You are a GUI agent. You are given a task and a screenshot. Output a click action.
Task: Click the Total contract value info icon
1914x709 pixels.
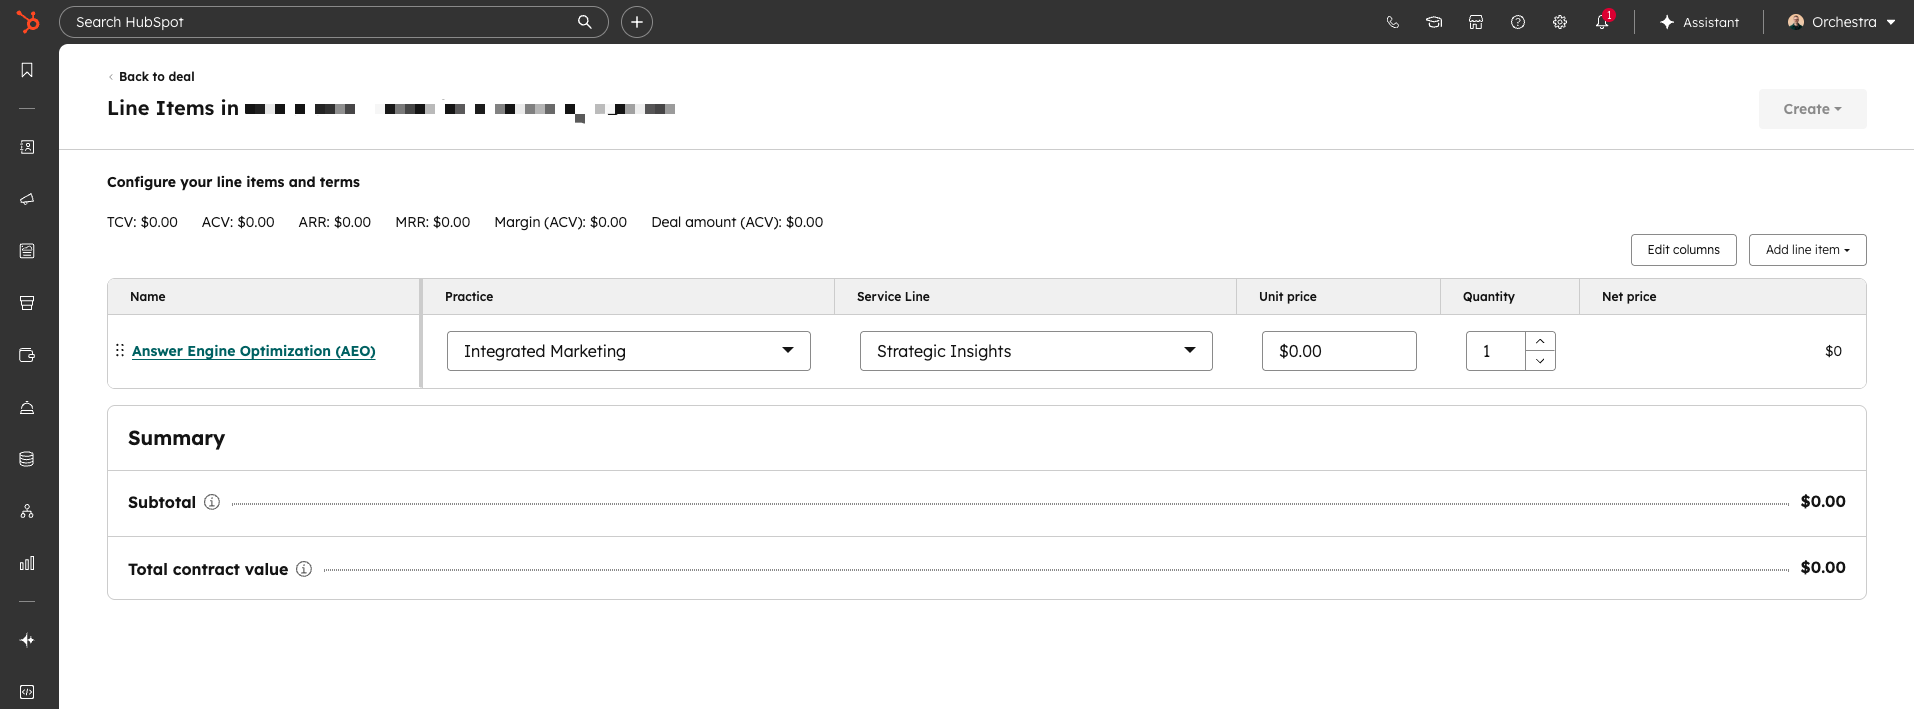304,569
